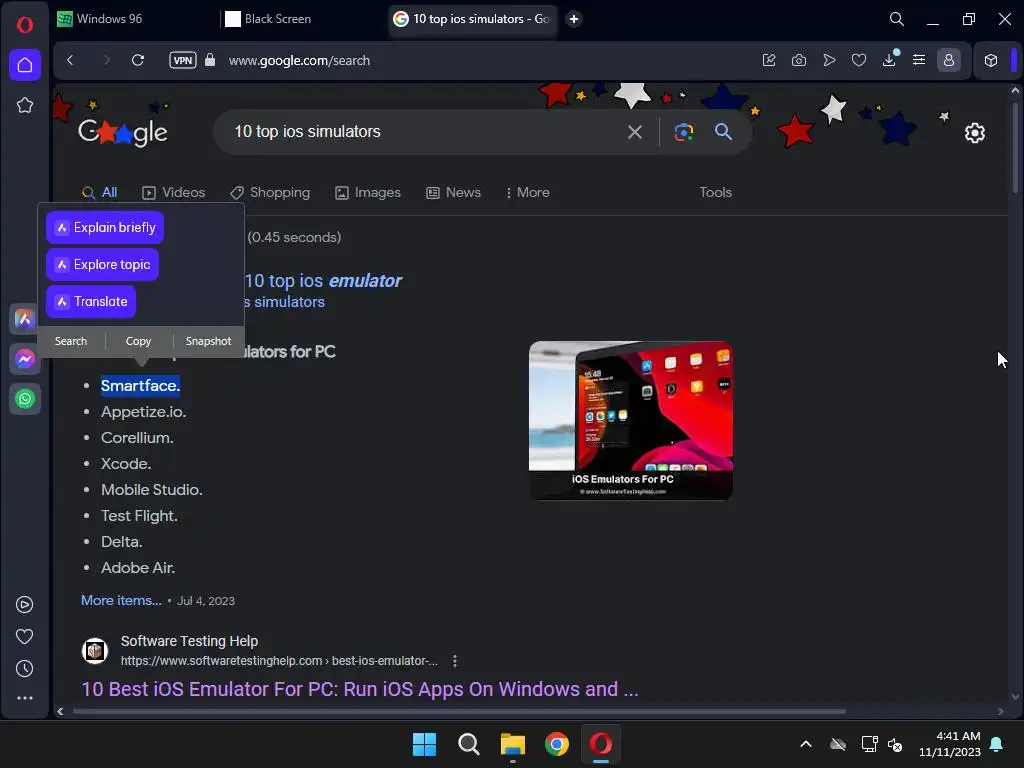Reload the current page
Screen dimensions: 1024x768
(138, 60)
